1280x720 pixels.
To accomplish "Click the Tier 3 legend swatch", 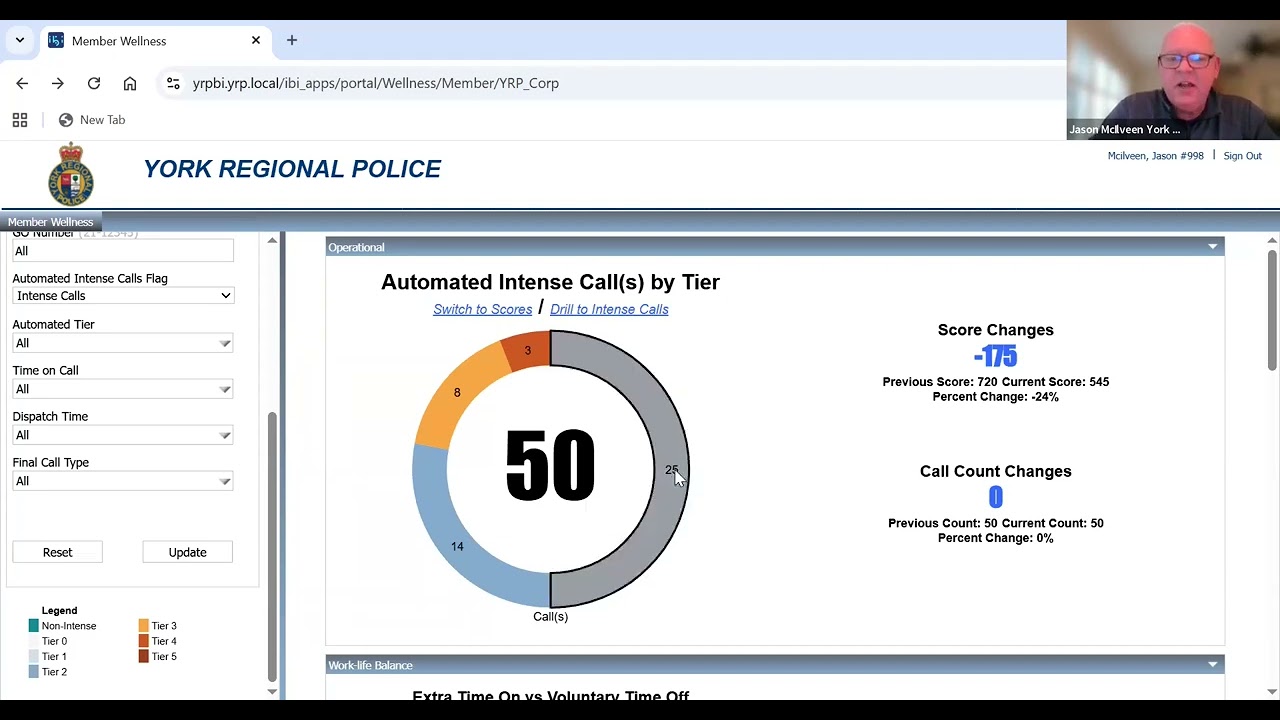I will pos(144,626).
